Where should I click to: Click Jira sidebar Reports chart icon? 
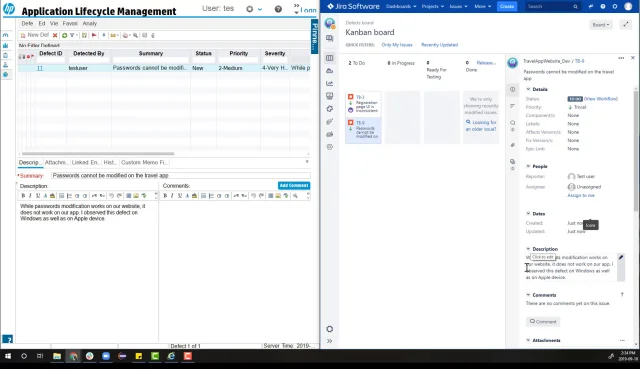coord(330,83)
